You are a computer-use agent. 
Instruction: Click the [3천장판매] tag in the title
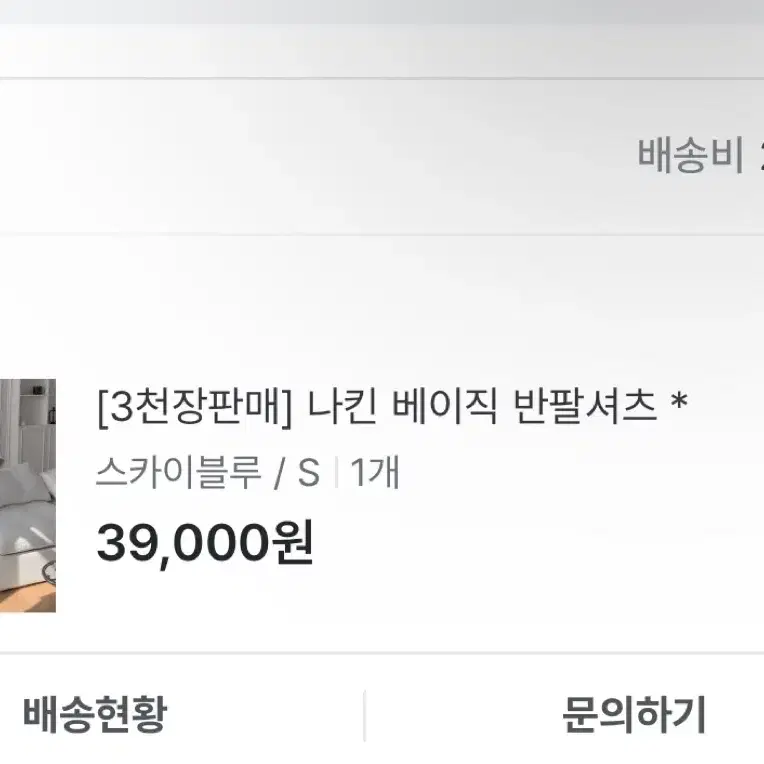point(194,408)
